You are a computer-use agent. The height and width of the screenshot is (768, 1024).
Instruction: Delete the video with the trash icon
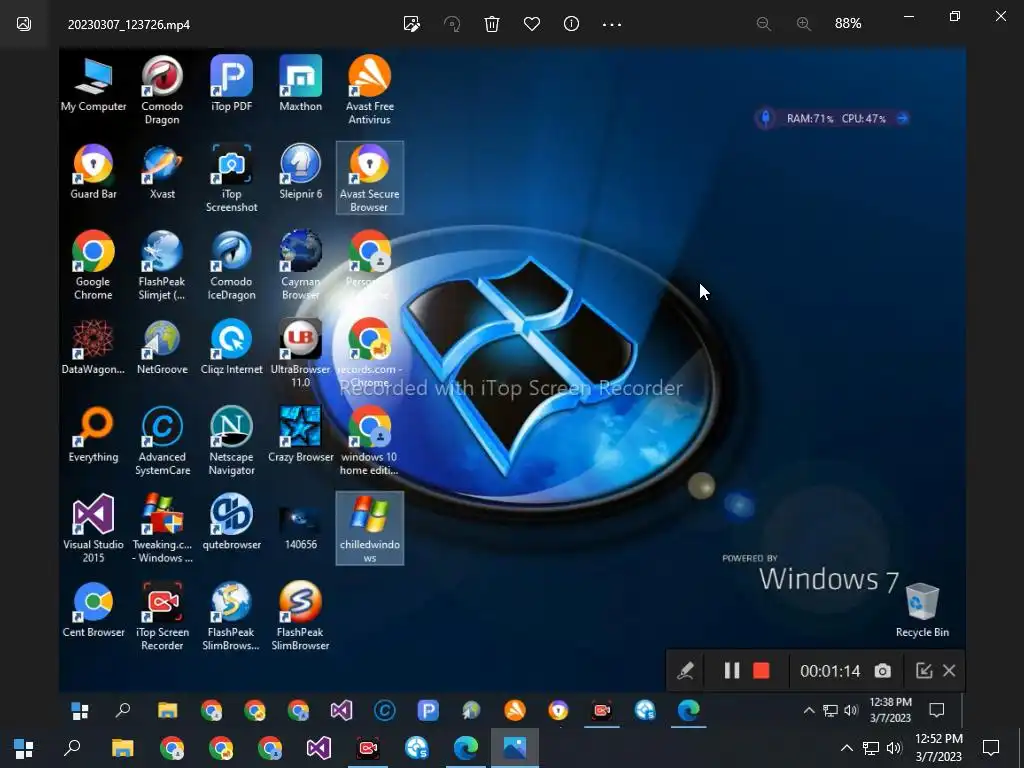[492, 24]
